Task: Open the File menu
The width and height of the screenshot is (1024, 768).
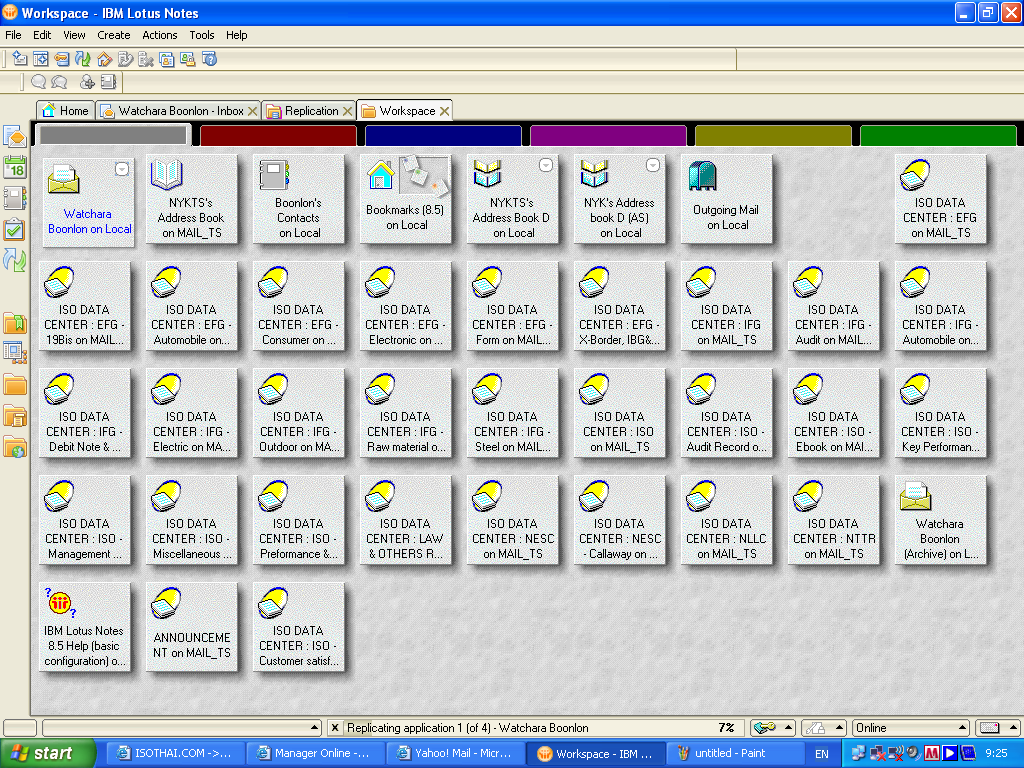Action: [13, 35]
